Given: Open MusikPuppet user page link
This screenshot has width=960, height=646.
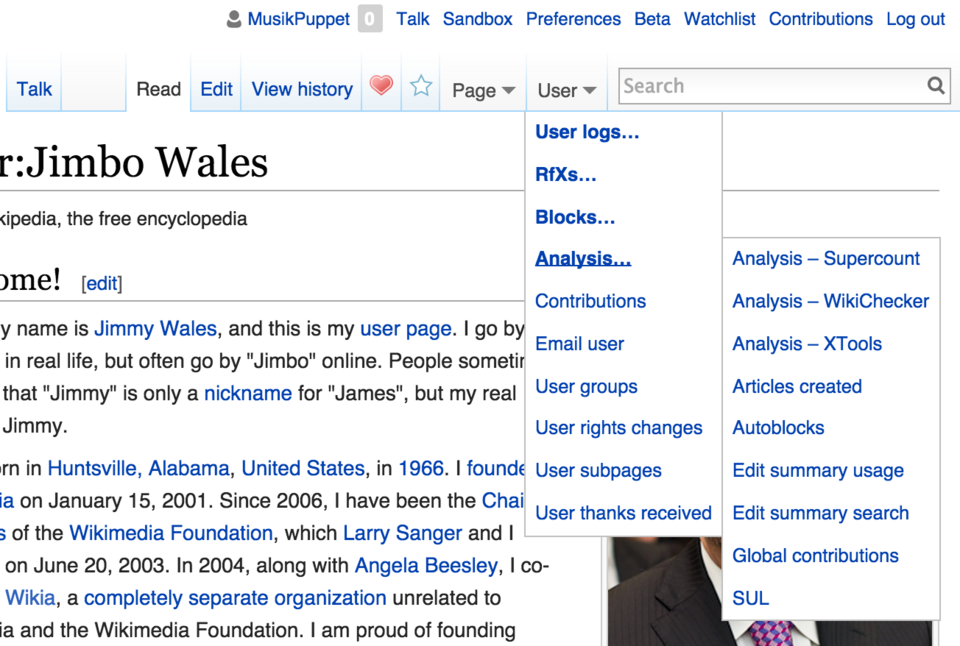Looking at the screenshot, I should 299,20.
